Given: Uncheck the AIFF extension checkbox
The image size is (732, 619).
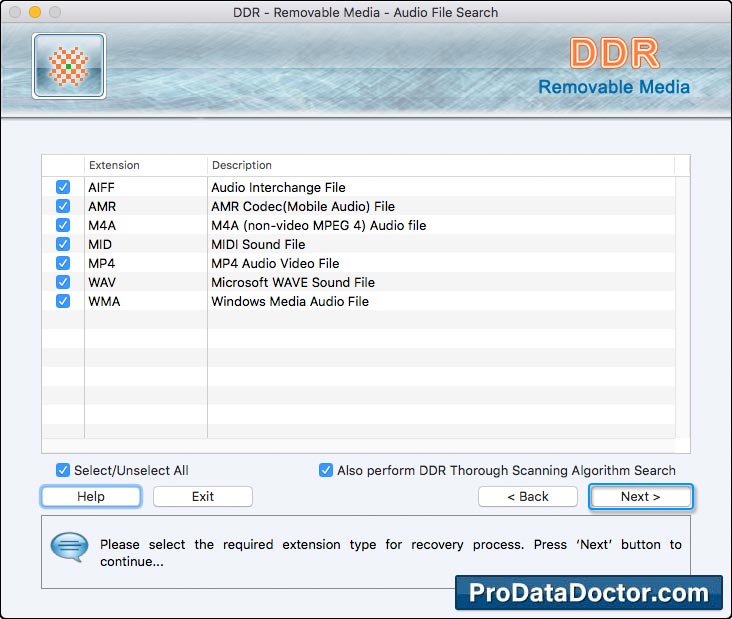Looking at the screenshot, I should coord(63,187).
